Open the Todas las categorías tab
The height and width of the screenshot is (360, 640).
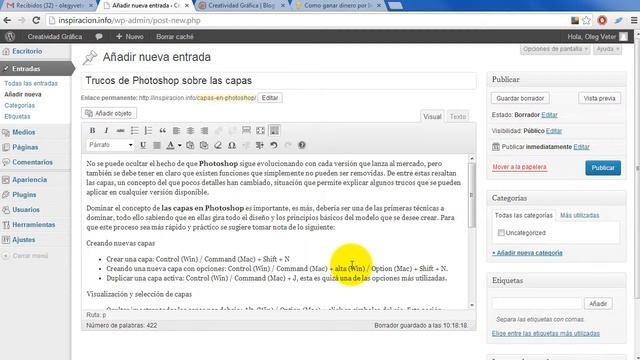click(x=523, y=215)
